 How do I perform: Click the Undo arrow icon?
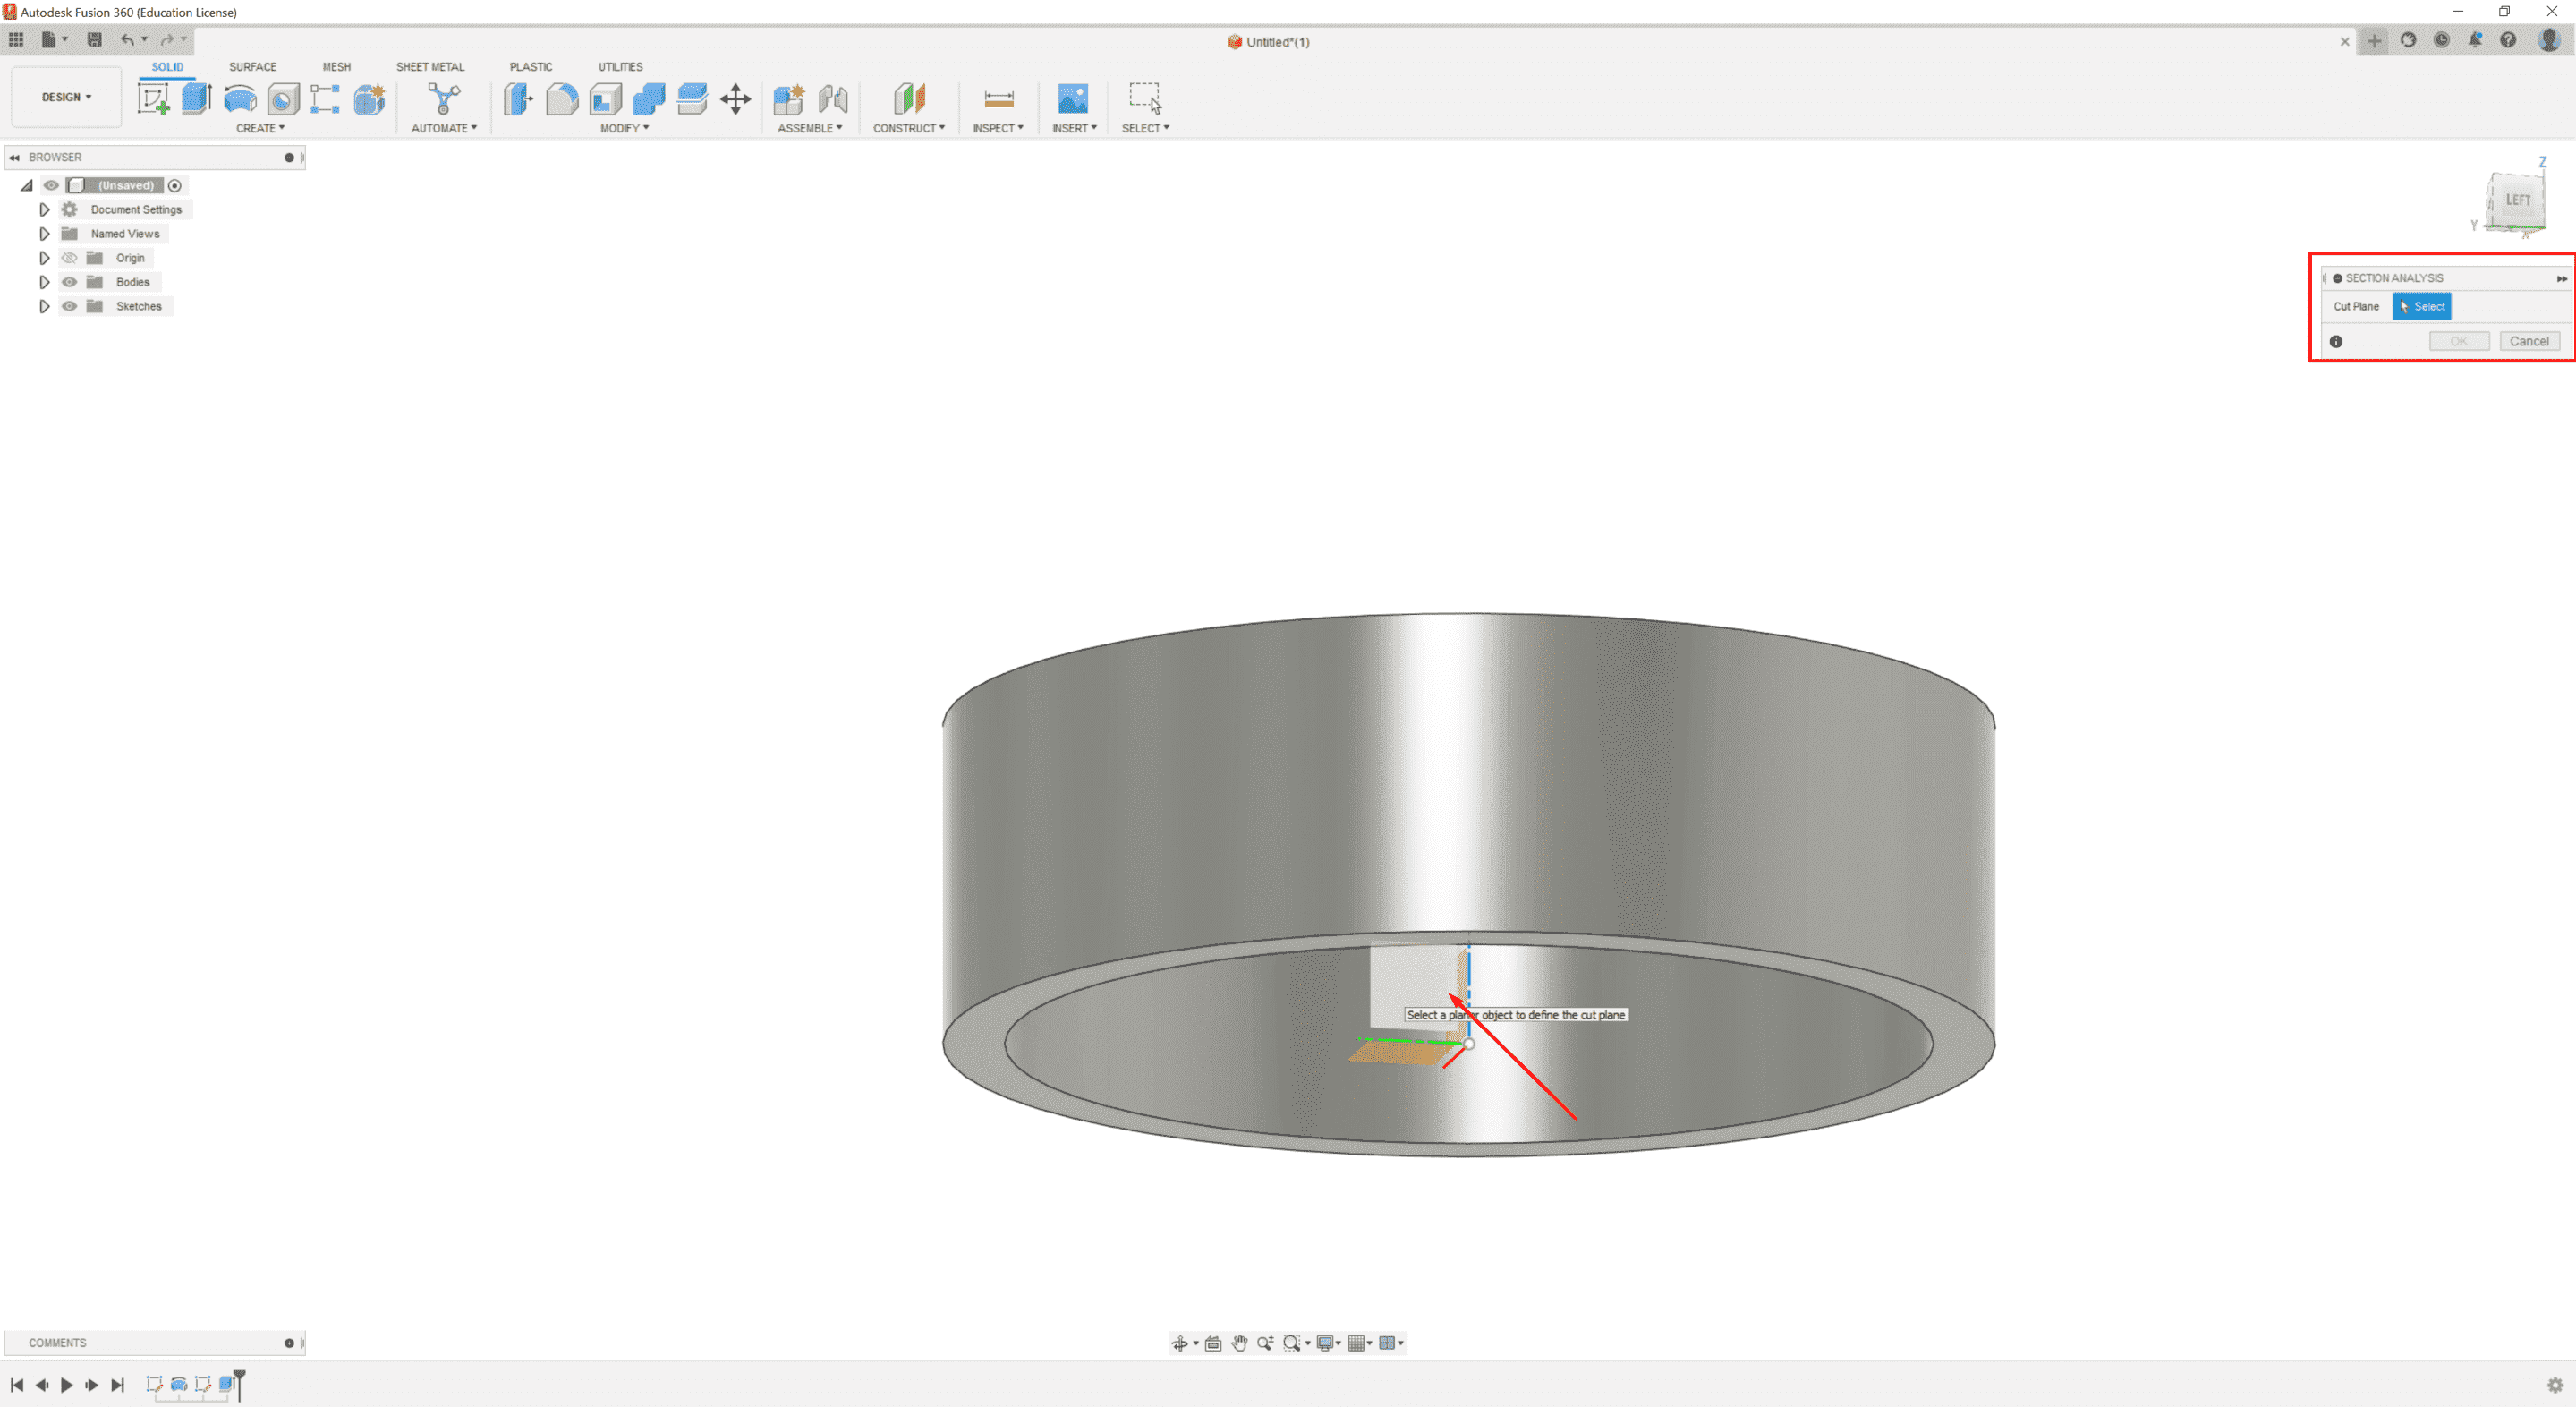pos(127,39)
